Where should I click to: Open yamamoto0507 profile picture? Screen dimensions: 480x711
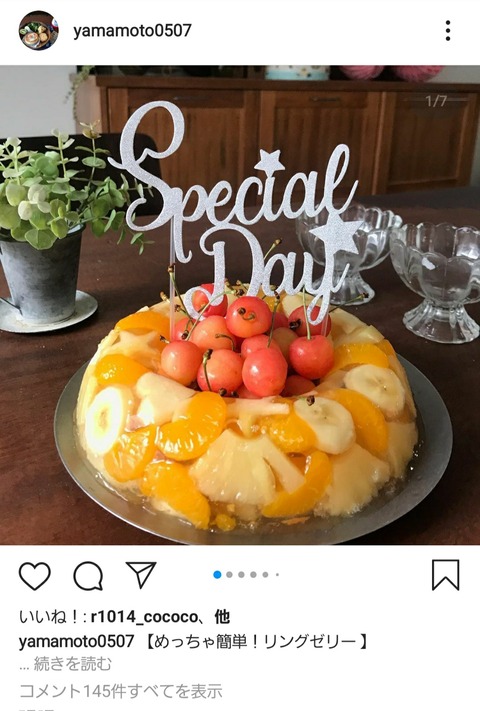(x=39, y=30)
